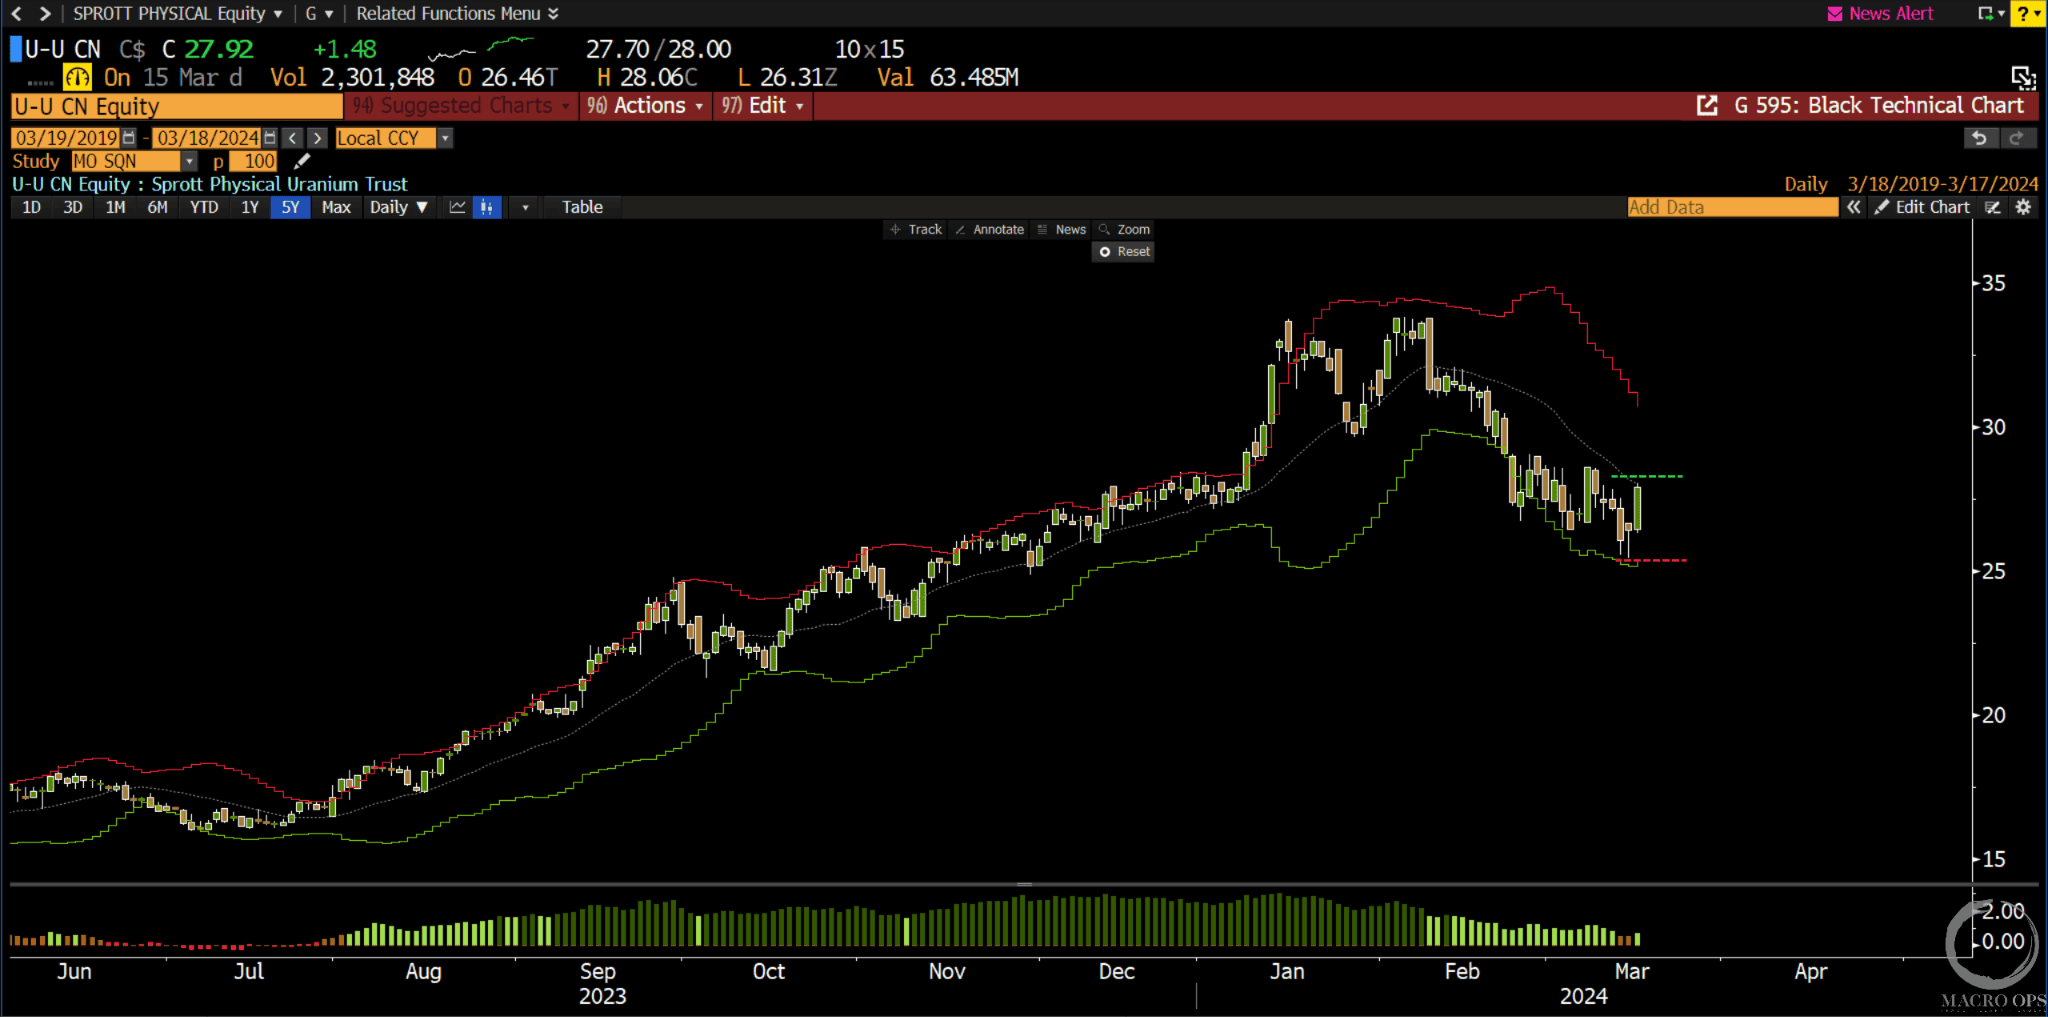Click the 35 price axis label
This screenshot has width=2048, height=1017.
pos(1993,283)
